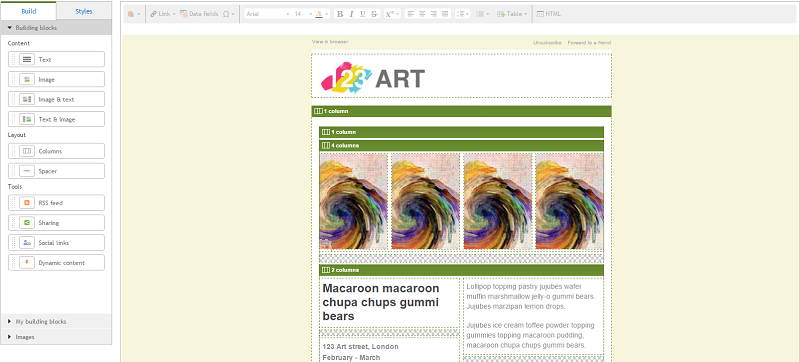The height and width of the screenshot is (362, 800).
Task: Align text right
Action: coord(434,14)
